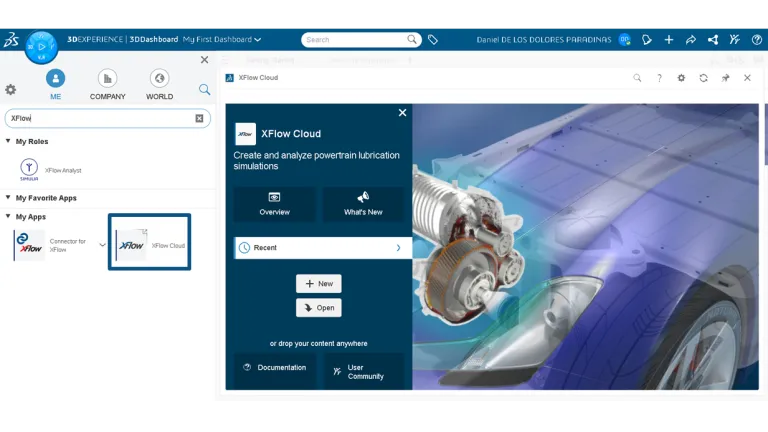Click the Open button
Image resolution: width=768 pixels, height=432 pixels.
319,308
